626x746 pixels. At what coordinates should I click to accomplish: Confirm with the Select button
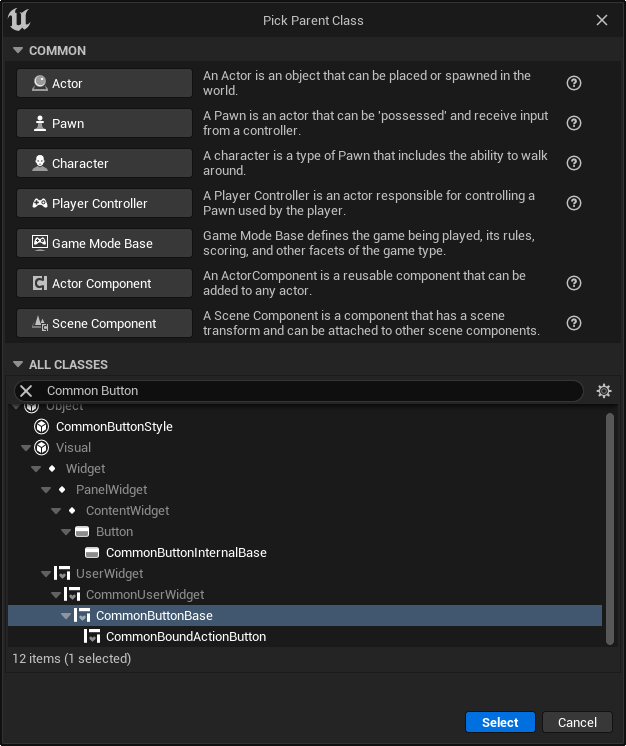(x=500, y=722)
